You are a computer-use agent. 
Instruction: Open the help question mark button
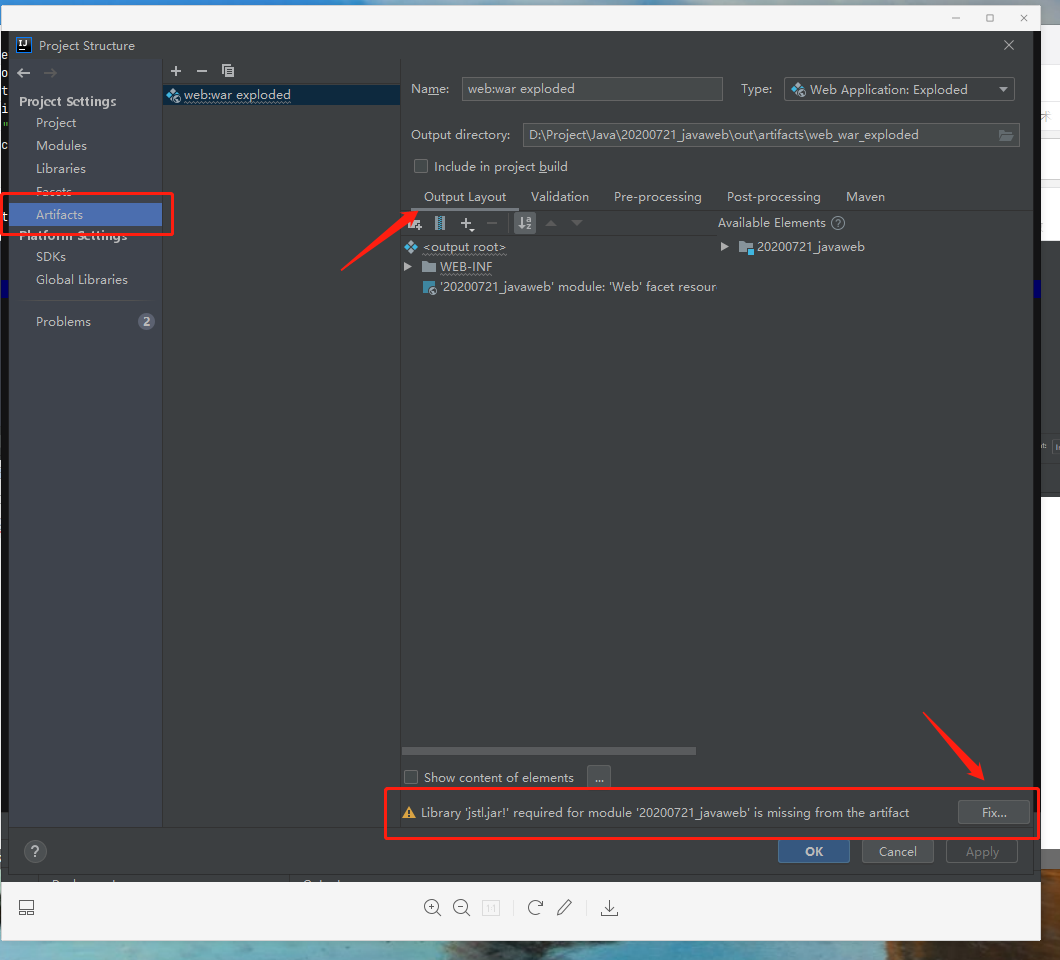(x=35, y=851)
